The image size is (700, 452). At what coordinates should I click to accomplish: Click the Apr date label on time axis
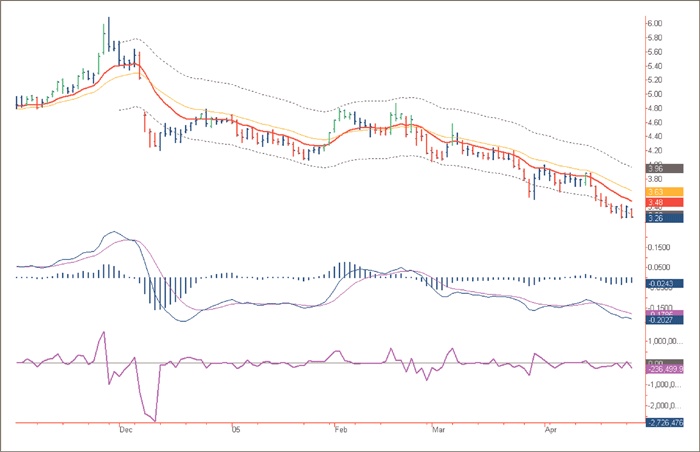(x=549, y=429)
